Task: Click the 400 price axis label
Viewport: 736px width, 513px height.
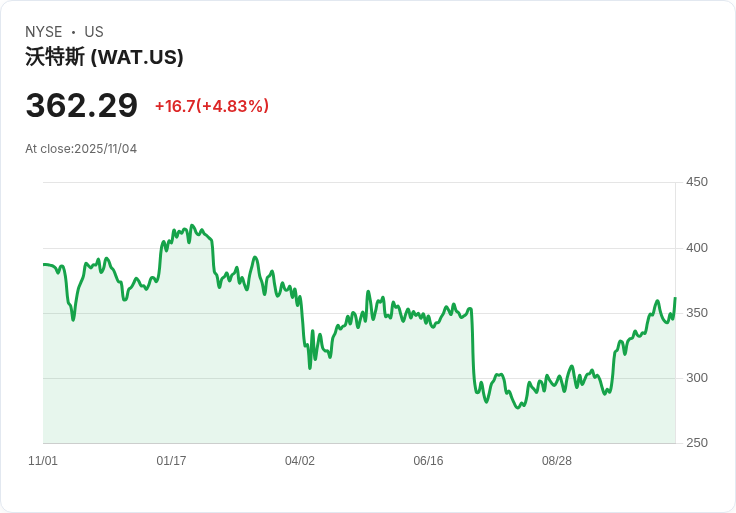Action: click(697, 248)
